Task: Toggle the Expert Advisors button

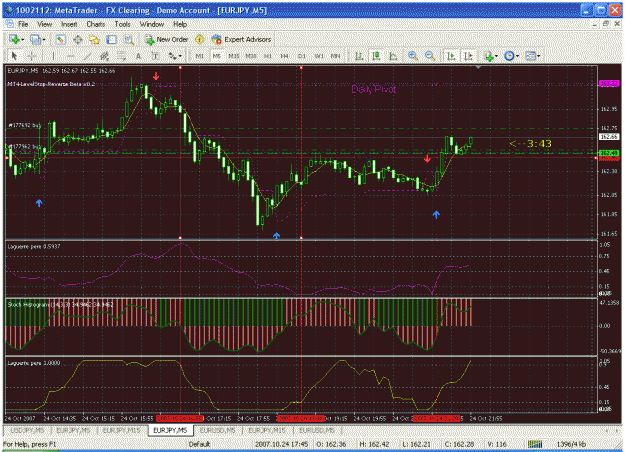Action: 242,39
